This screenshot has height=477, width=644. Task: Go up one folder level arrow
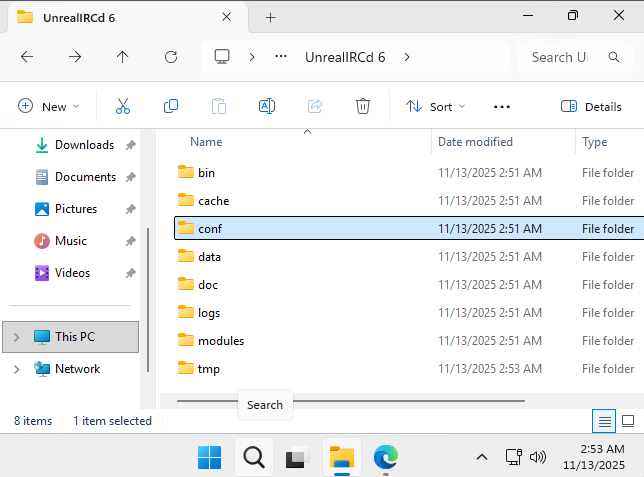pyautogui.click(x=123, y=57)
